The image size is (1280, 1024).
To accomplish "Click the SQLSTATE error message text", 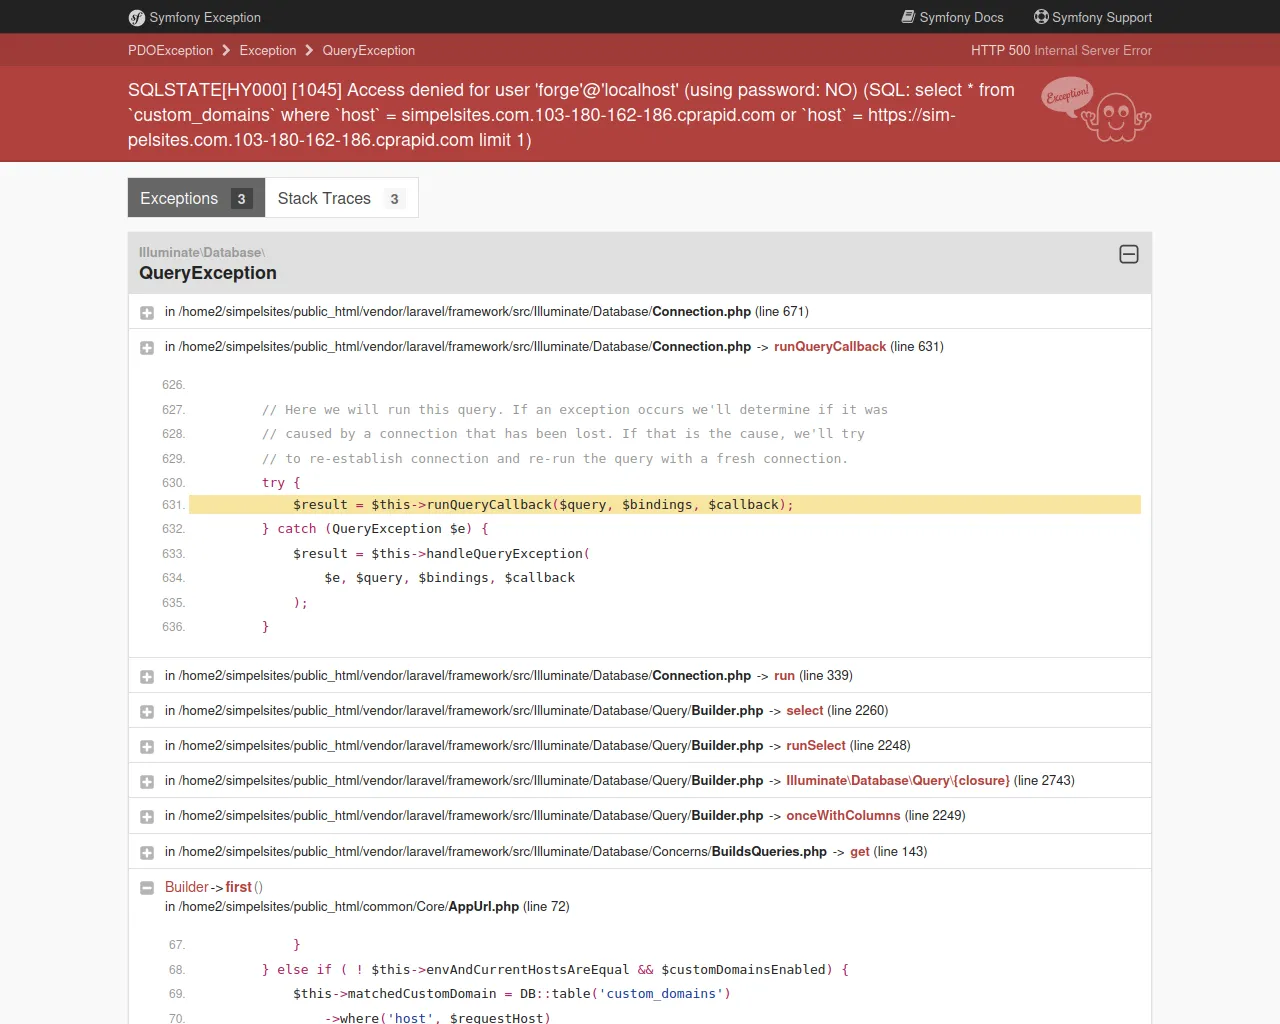I will [x=571, y=115].
